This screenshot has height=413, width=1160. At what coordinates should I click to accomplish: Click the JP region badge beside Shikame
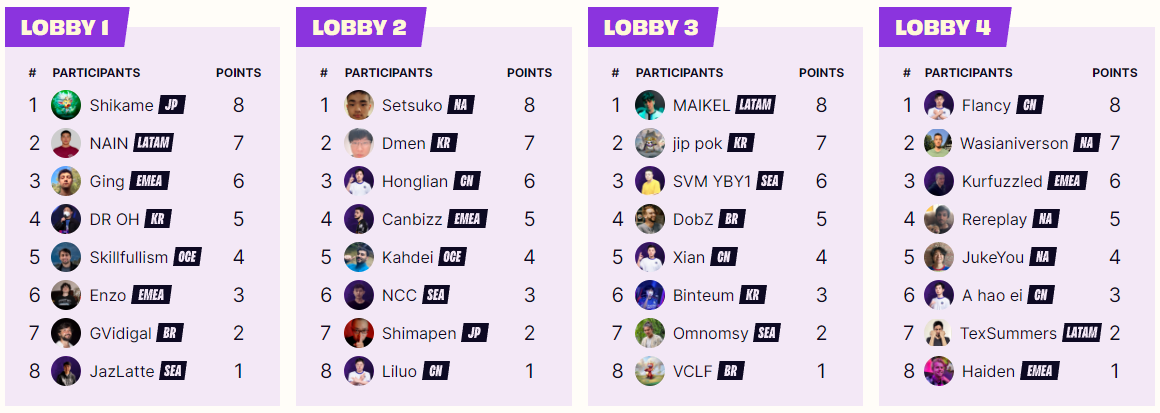tap(172, 105)
